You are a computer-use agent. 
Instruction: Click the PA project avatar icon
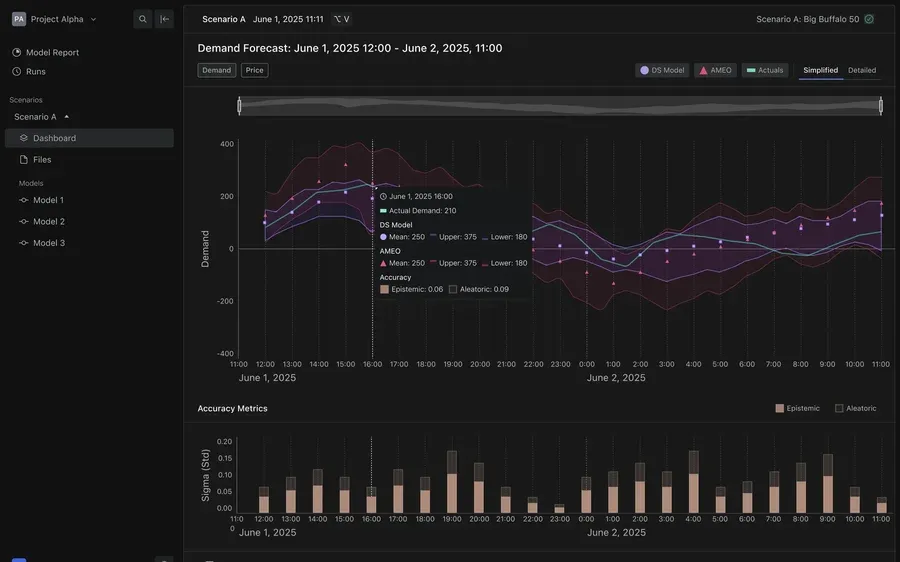(19, 19)
